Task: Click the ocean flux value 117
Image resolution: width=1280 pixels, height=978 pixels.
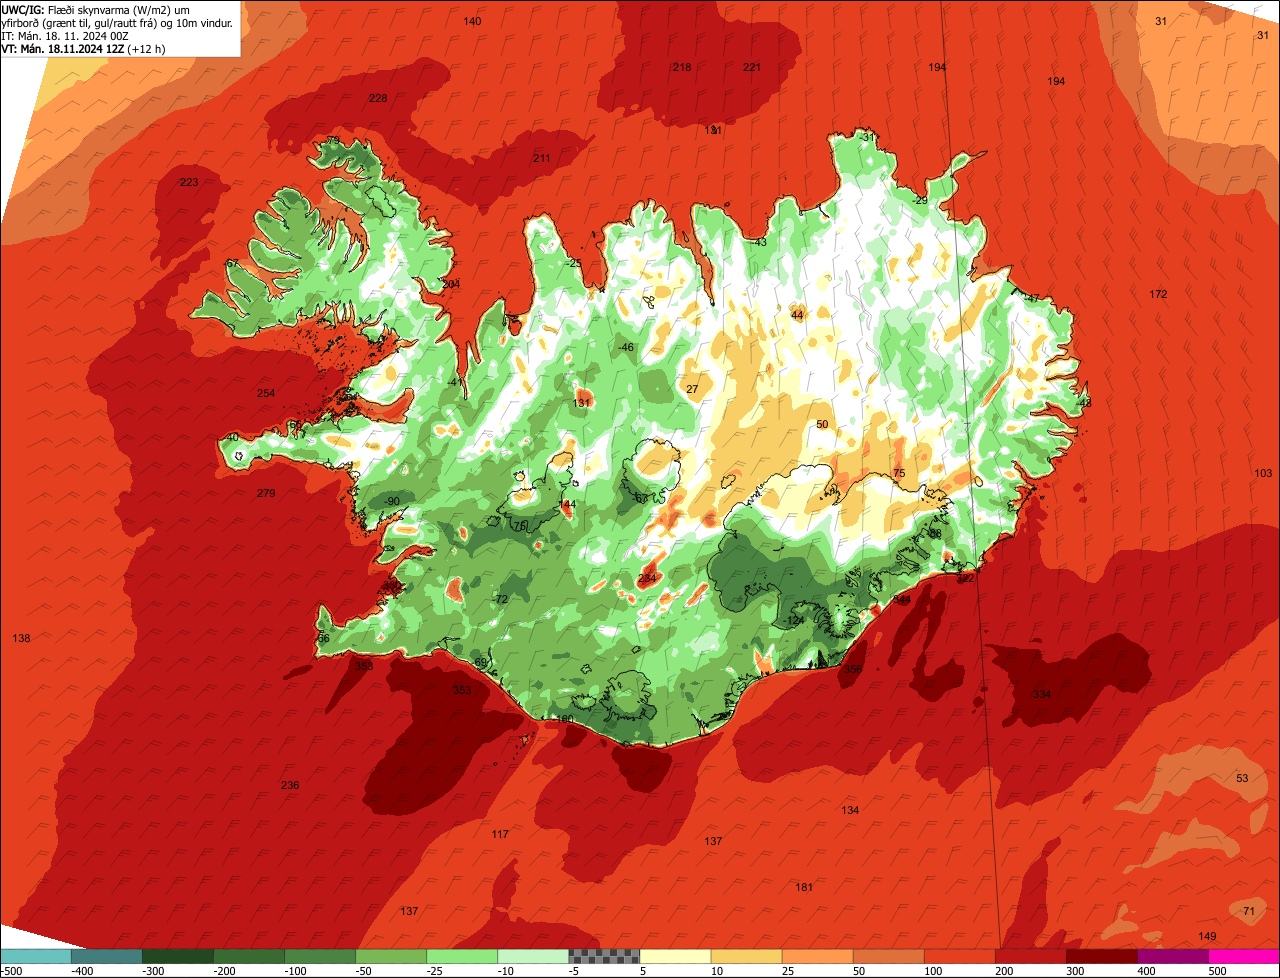Action: [500, 834]
